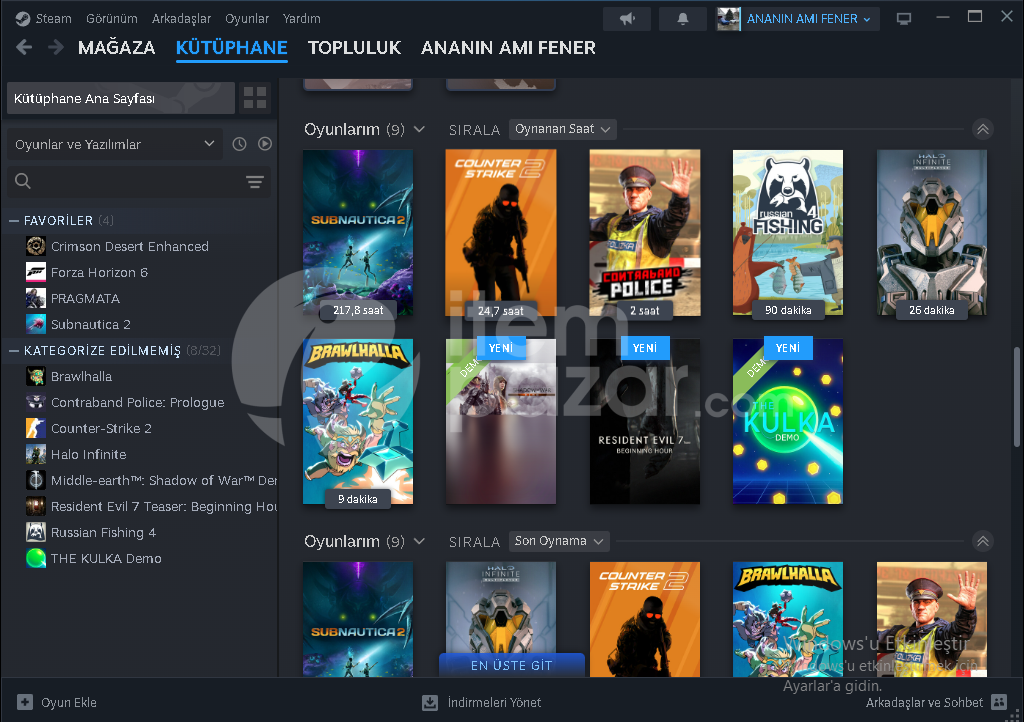The image size is (1024, 722).
Task: Go back with the left arrow
Action: [x=24, y=47]
